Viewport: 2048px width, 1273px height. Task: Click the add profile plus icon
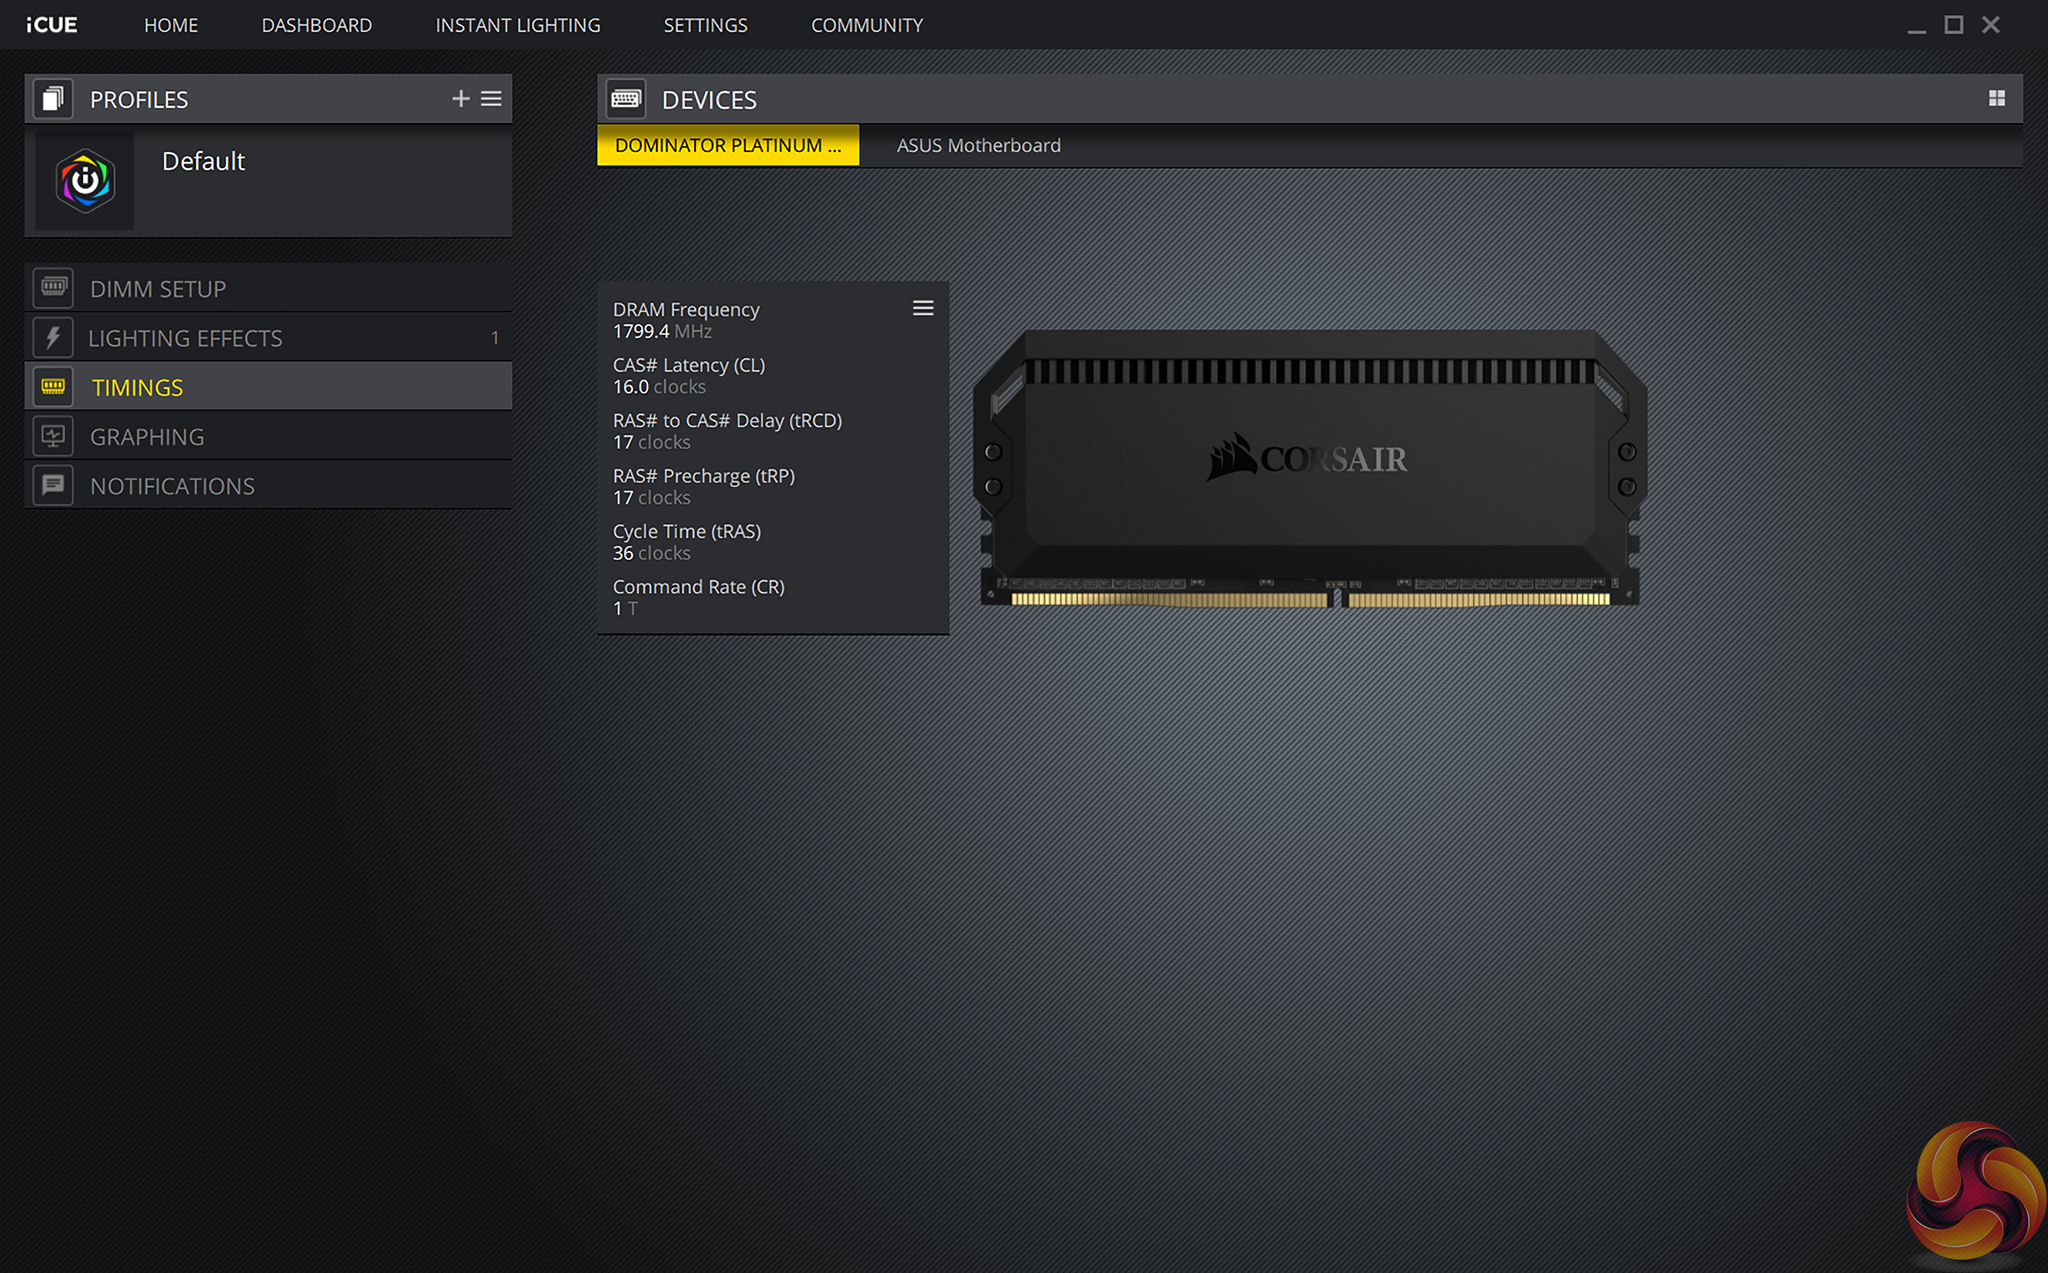pyautogui.click(x=460, y=99)
